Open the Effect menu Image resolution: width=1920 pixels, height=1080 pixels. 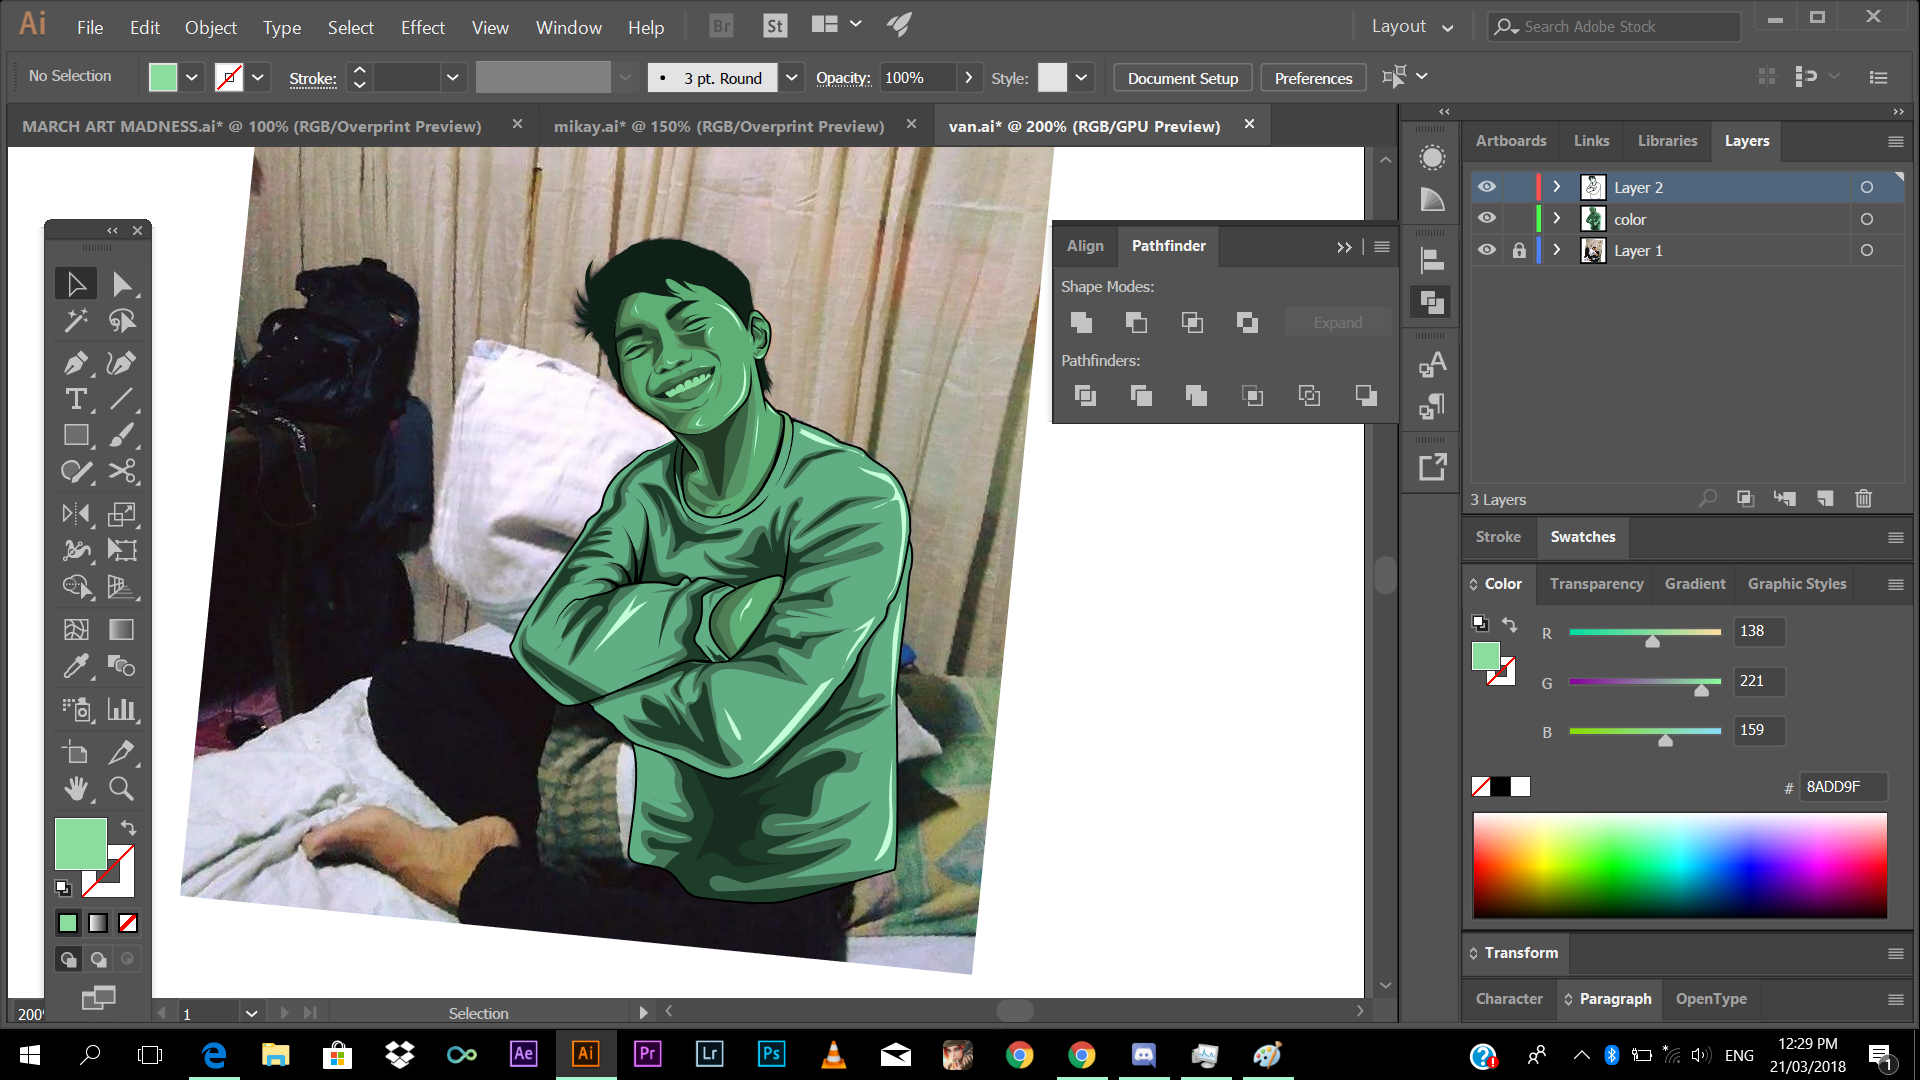(422, 27)
